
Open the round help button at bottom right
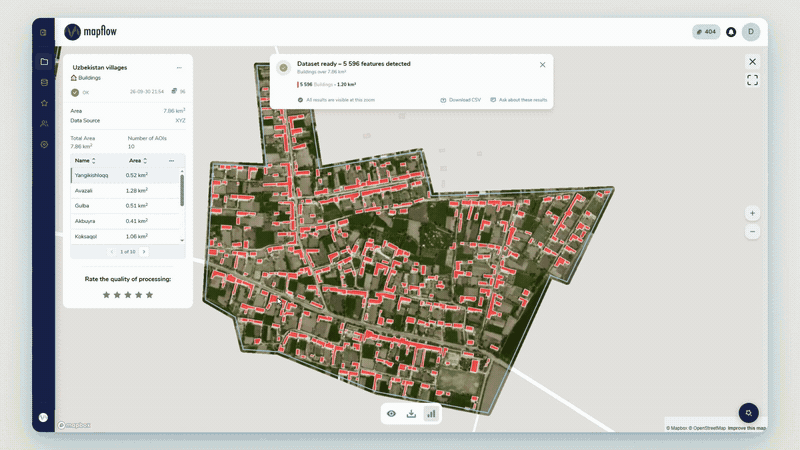748,413
